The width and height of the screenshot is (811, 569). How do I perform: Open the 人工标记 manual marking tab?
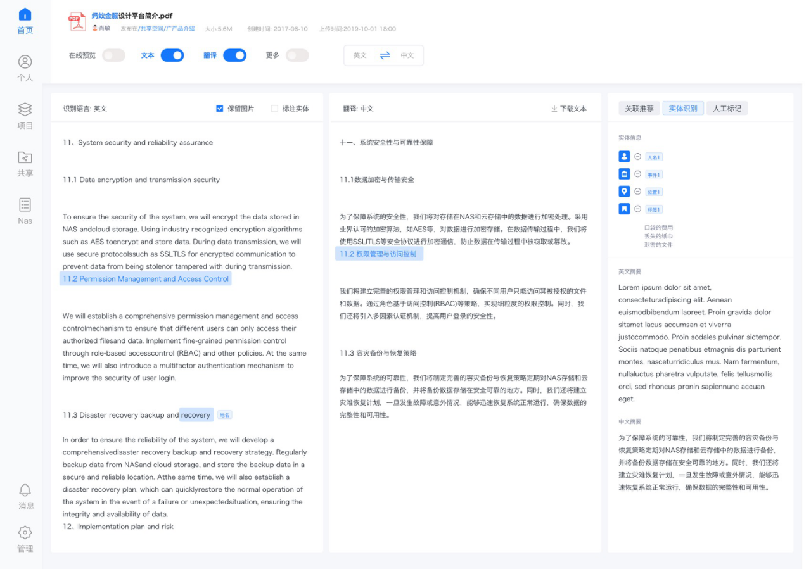tap(727, 108)
